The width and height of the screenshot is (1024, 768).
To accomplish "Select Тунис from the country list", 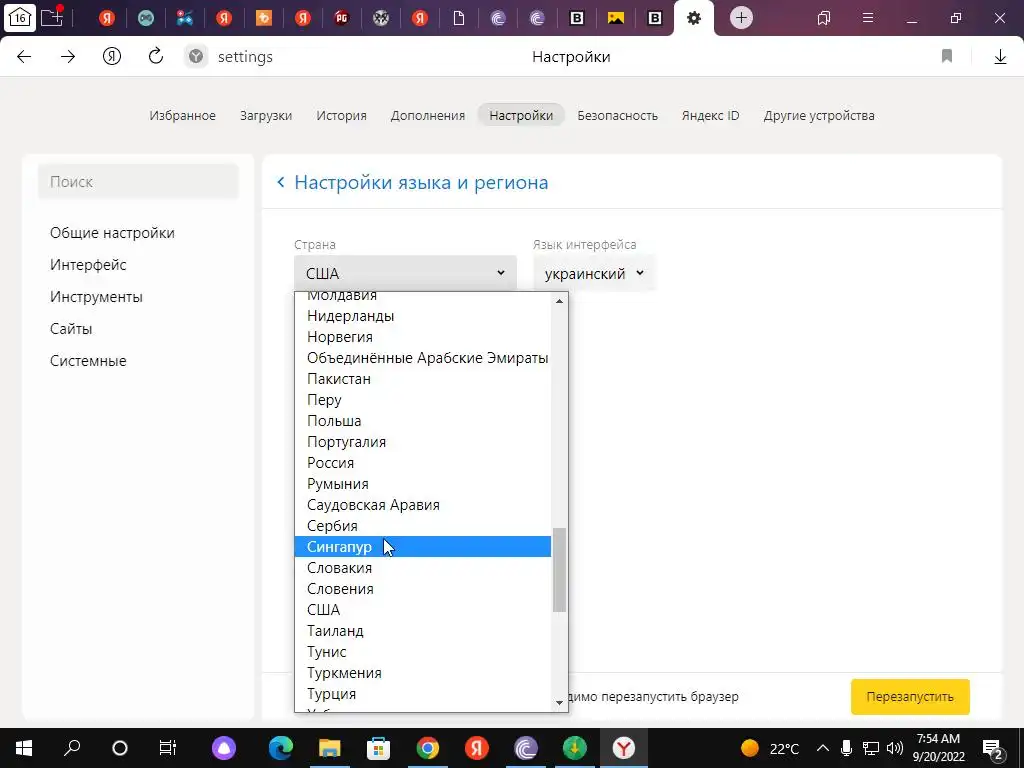I will pyautogui.click(x=423, y=652).
